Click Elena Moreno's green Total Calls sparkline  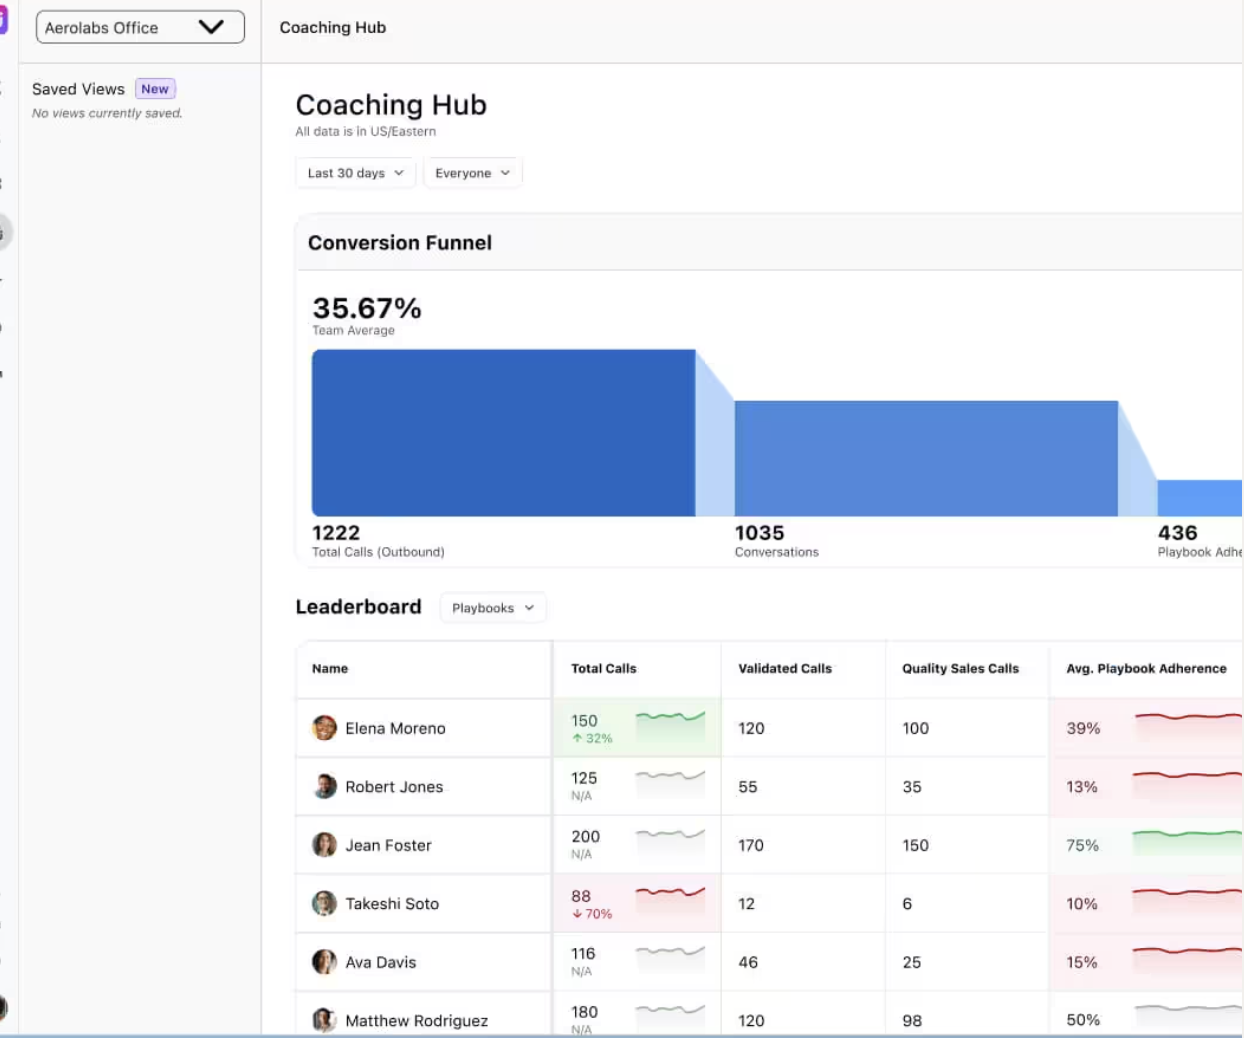670,718
